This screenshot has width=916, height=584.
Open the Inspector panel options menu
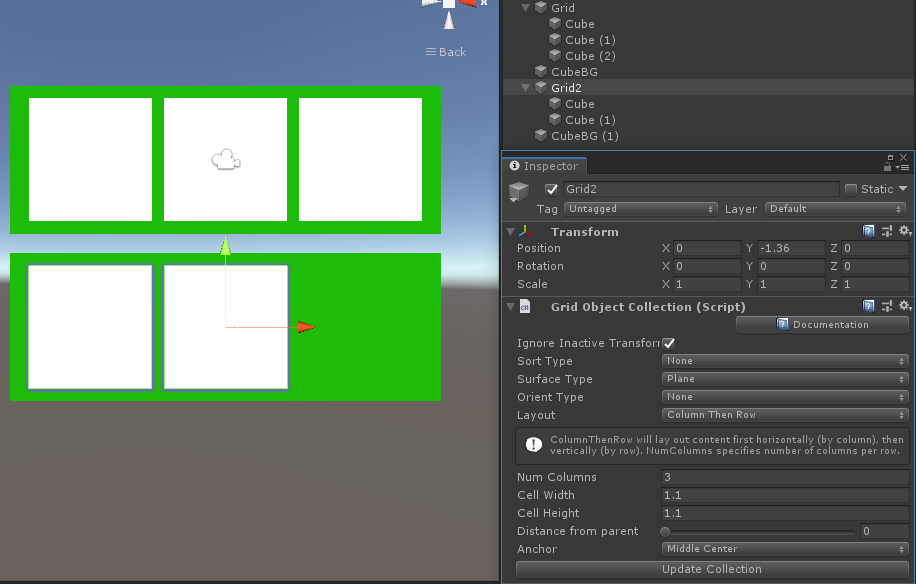coord(904,168)
